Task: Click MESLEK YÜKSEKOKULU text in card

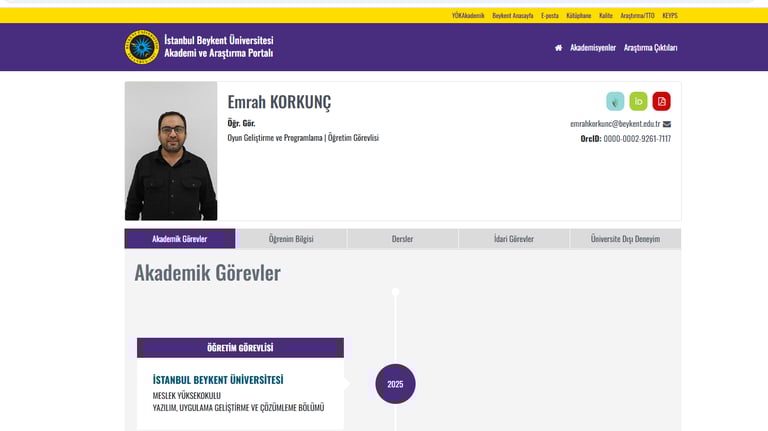Action: point(187,395)
